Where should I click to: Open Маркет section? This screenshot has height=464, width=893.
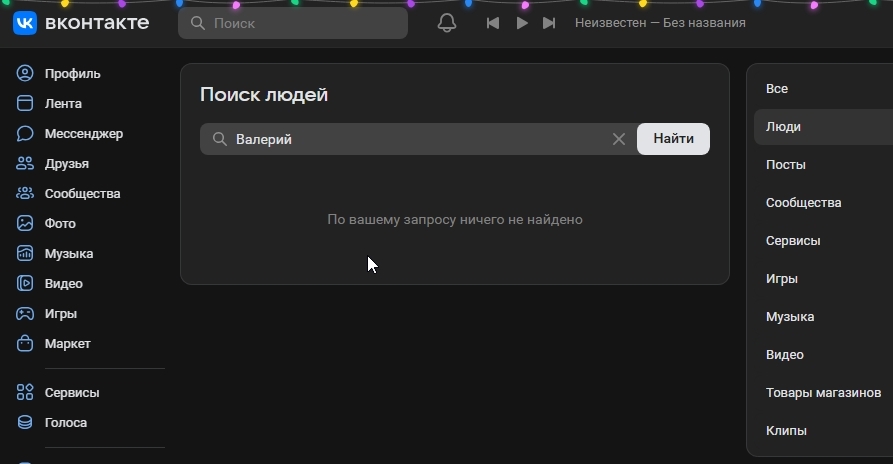(x=67, y=344)
